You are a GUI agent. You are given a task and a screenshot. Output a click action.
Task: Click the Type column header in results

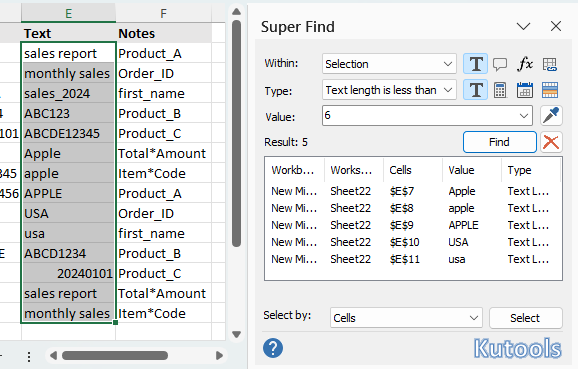point(531,170)
